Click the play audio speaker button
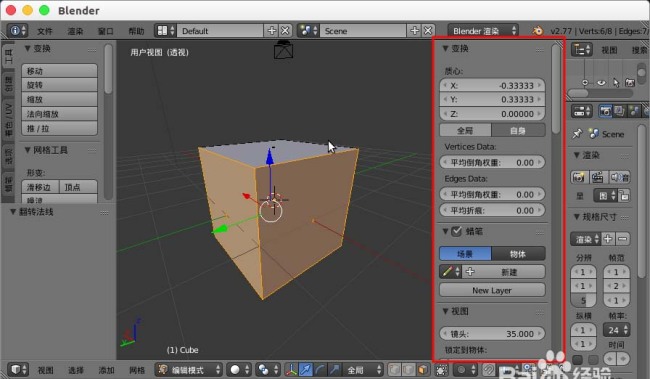650x379 pixels. click(619, 177)
